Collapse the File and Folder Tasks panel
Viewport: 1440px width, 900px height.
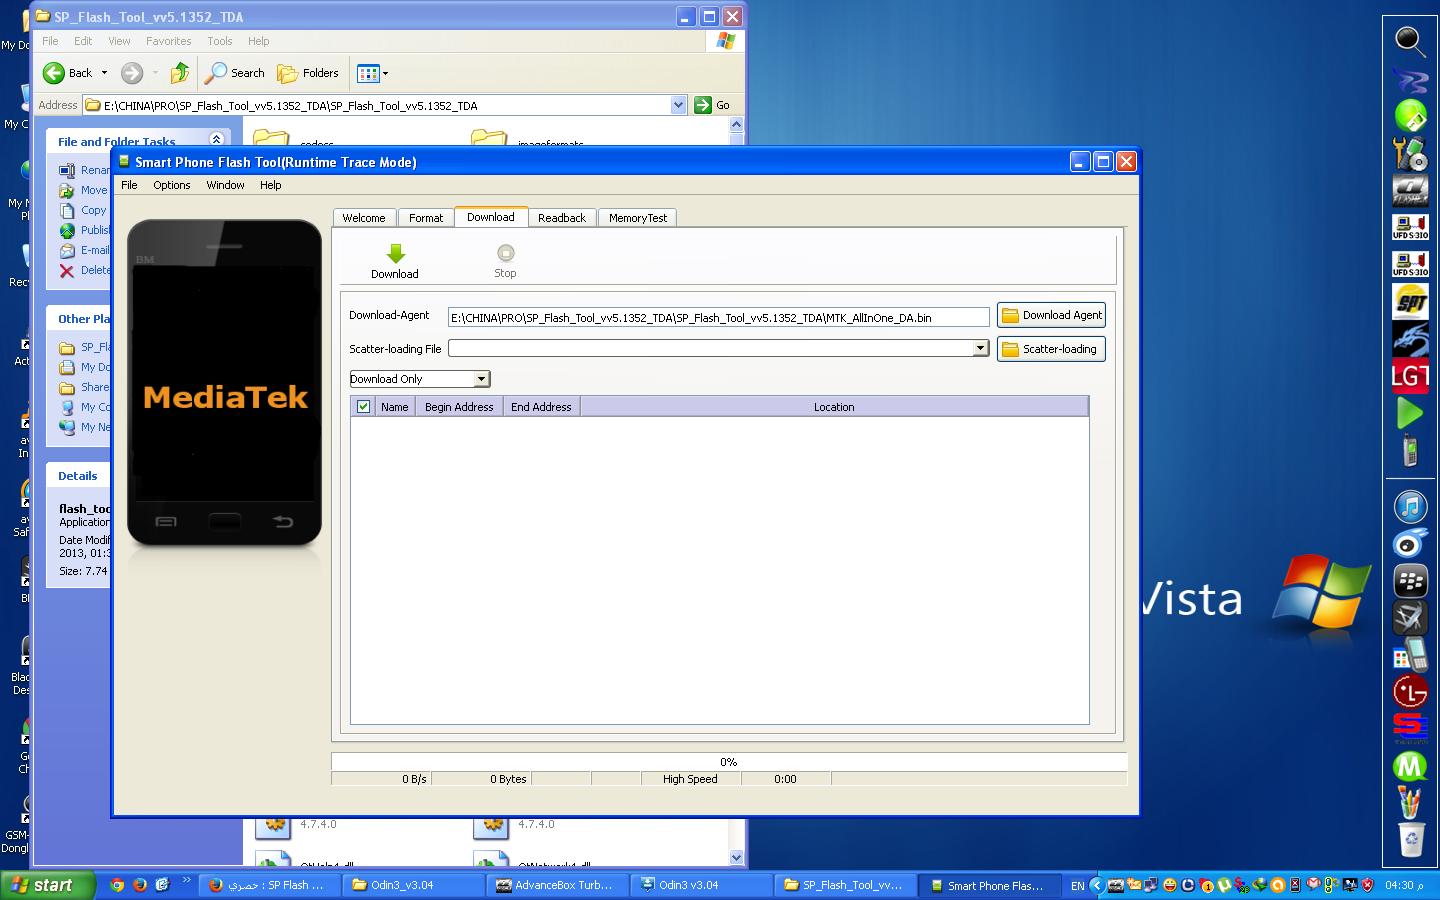[x=215, y=140]
